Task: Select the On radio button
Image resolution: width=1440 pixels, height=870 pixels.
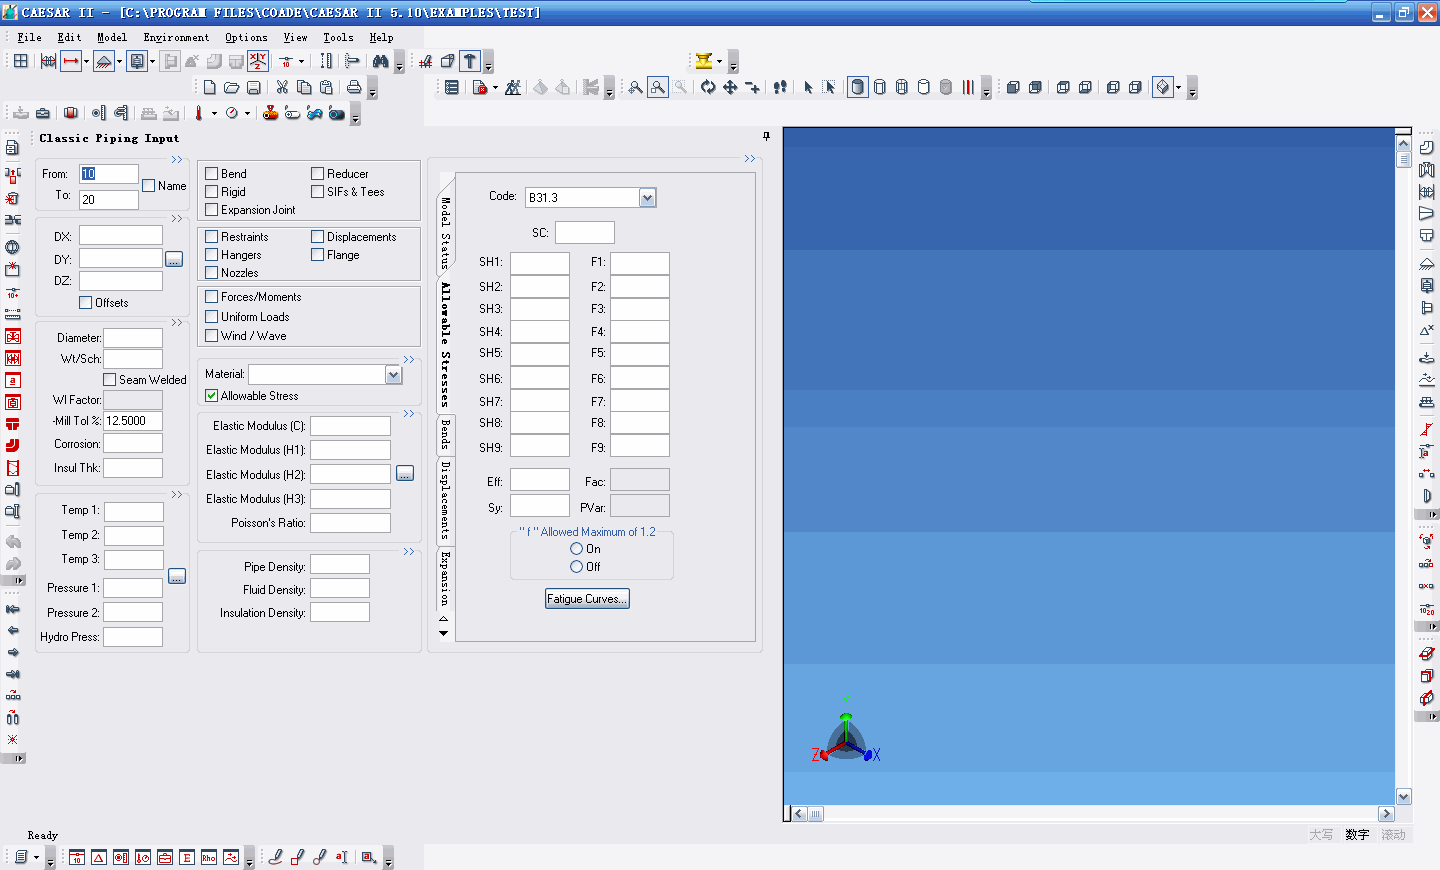Action: [x=577, y=549]
